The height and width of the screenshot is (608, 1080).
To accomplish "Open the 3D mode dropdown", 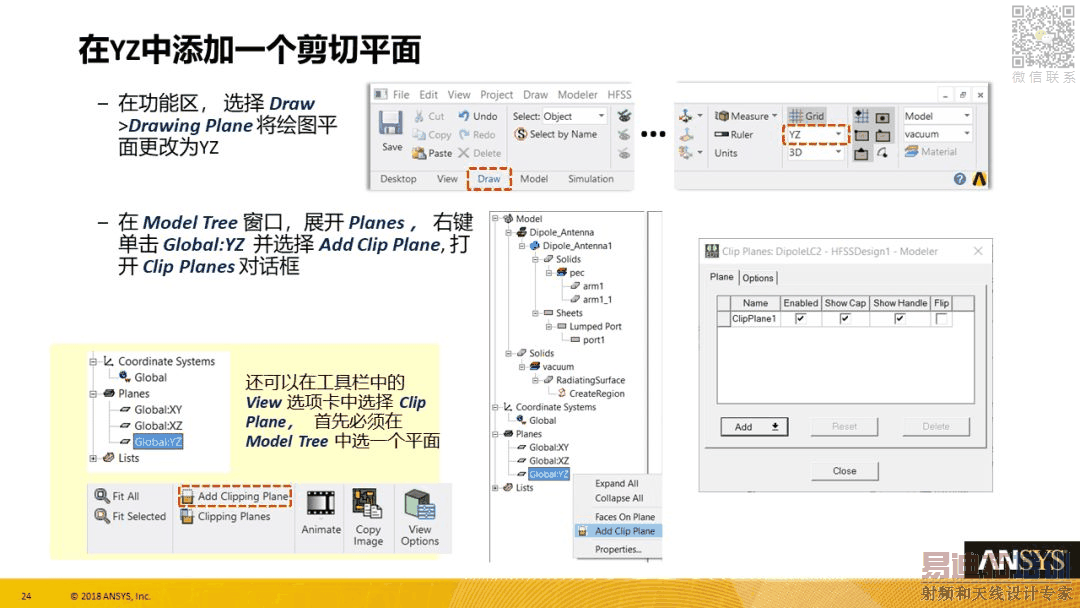I will [x=838, y=152].
